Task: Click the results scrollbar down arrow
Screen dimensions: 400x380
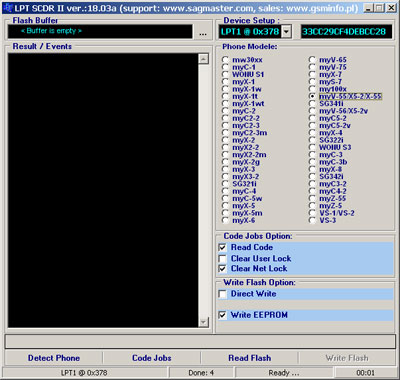Action: click(x=203, y=322)
